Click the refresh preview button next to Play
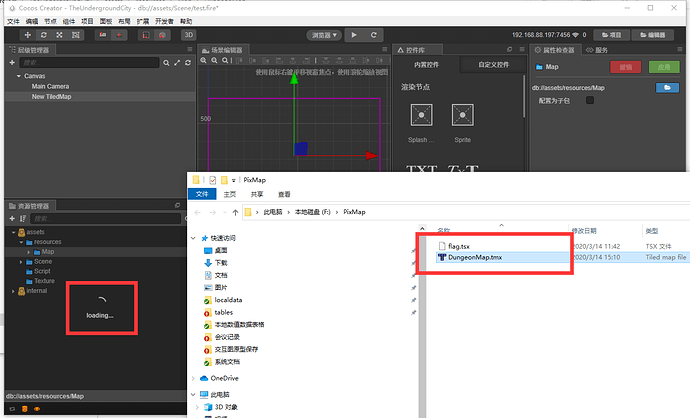The height and width of the screenshot is (418, 690). pyautogui.click(x=374, y=35)
